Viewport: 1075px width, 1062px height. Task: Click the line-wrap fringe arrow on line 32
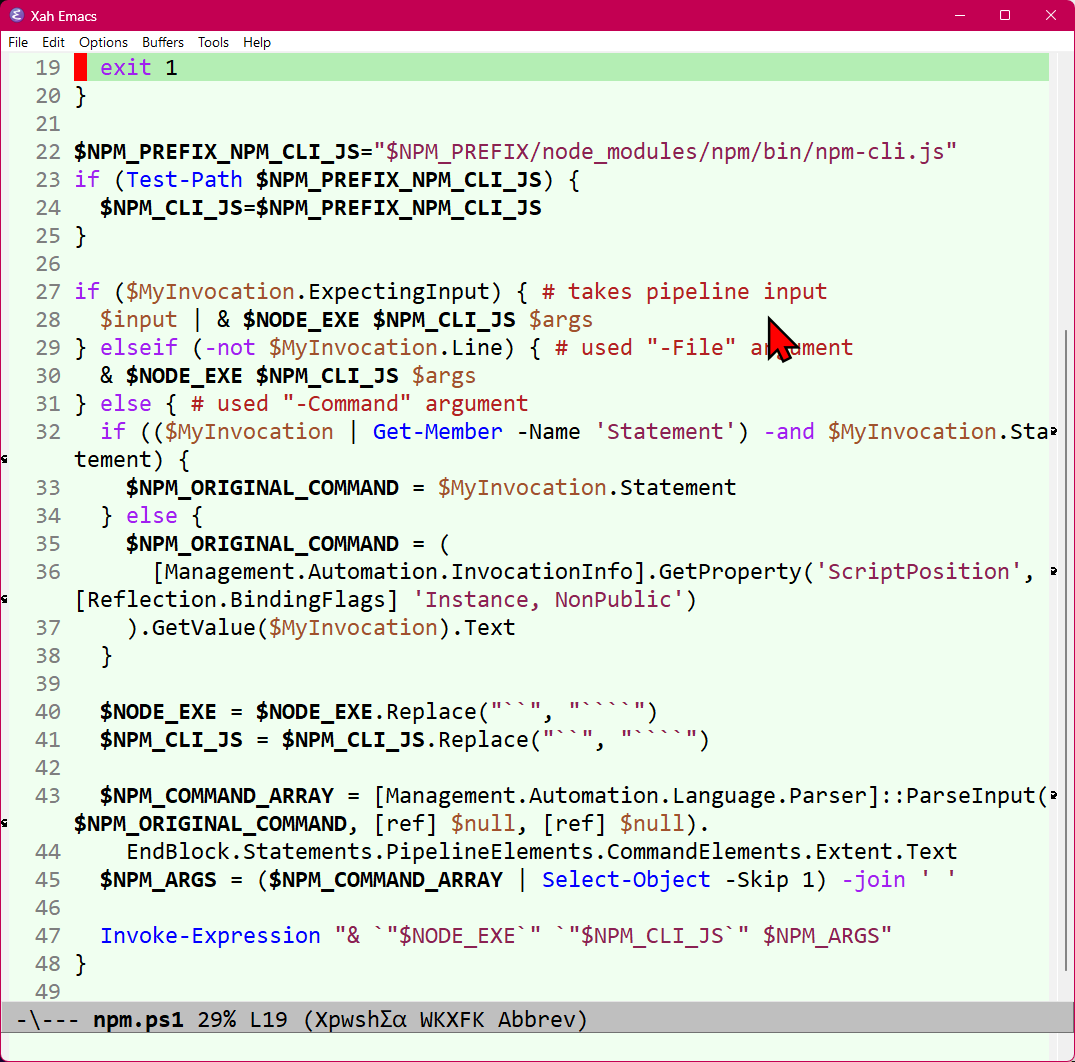coord(1054,431)
